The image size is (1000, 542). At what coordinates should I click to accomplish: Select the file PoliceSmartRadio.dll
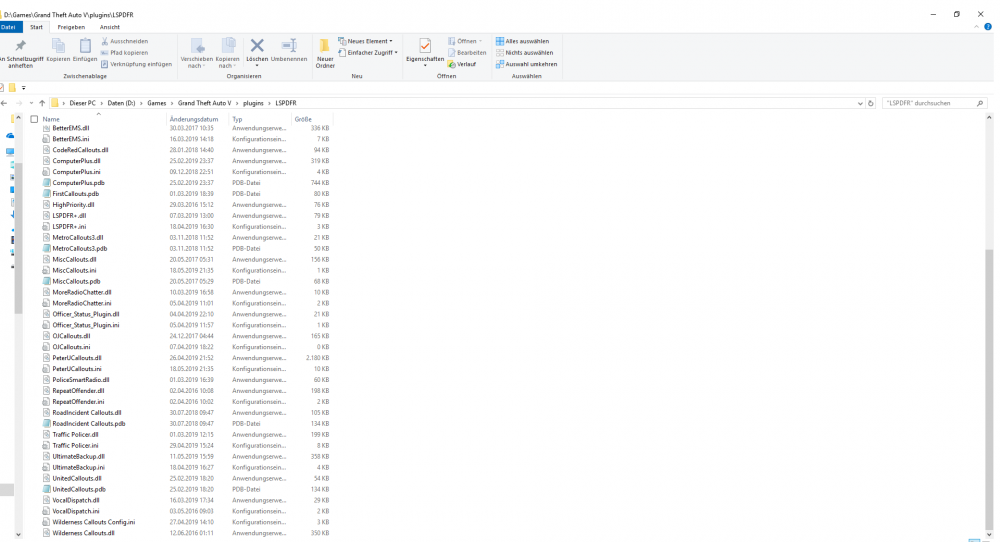point(81,380)
